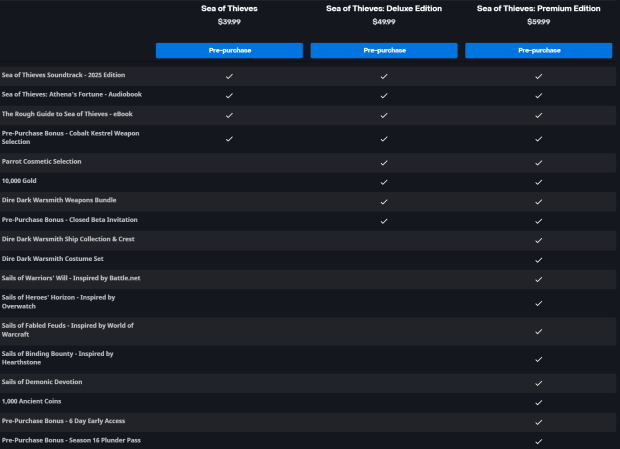The image size is (620, 449).
Task: Click Premium checkmark for Weapons Bundle row
Action: [x=539, y=202]
